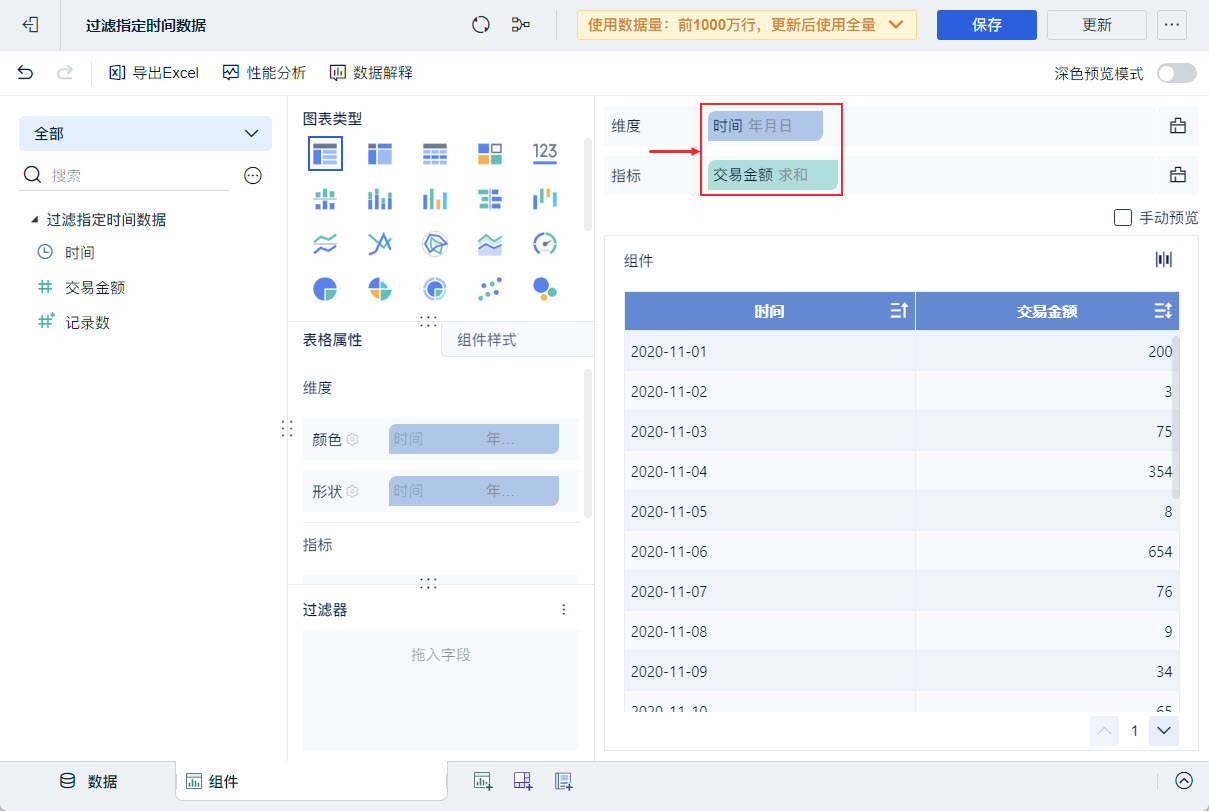Collapse the 过滤指定时间数据 tree node
This screenshot has height=811, width=1209.
[x=35, y=220]
